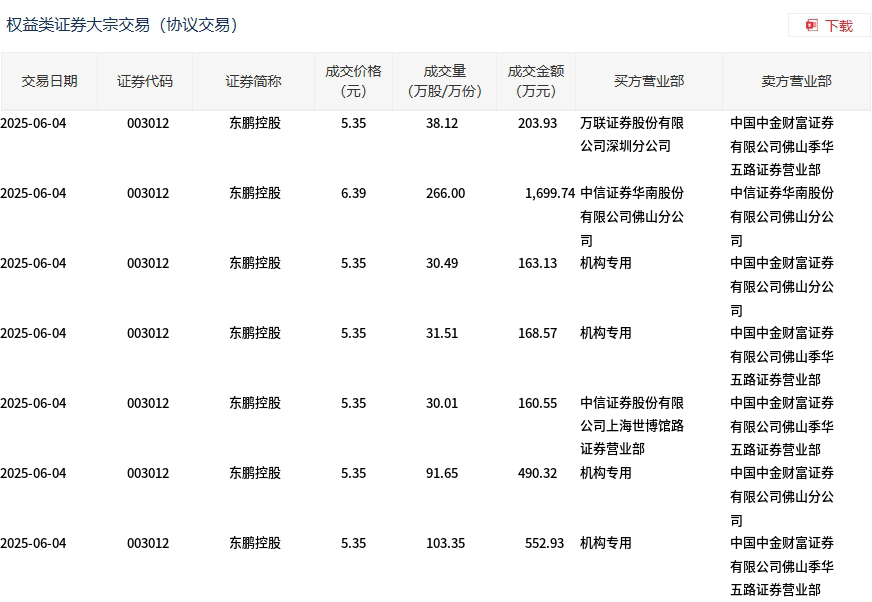
Task: Click the price cell 6.39
Action: 354,193
